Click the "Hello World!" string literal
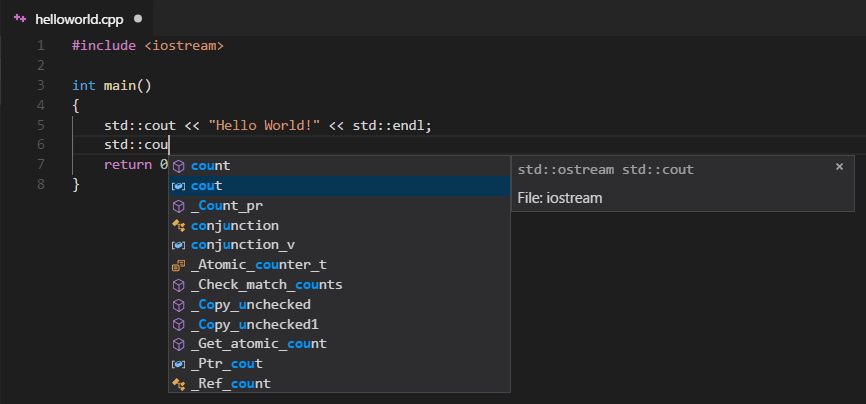The height and width of the screenshot is (404, 866). point(264,125)
